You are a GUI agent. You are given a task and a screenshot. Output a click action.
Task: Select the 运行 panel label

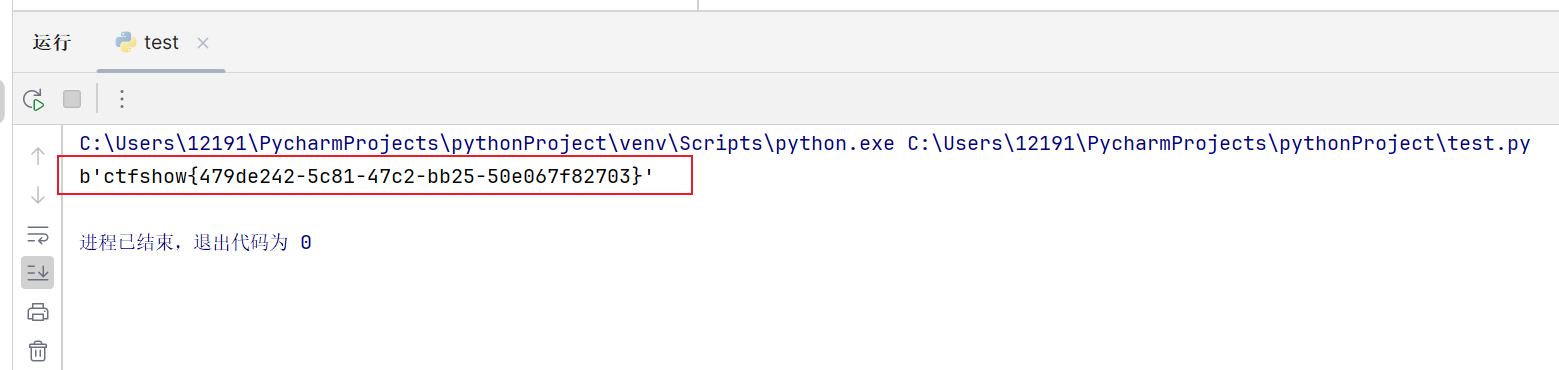pyautogui.click(x=52, y=43)
